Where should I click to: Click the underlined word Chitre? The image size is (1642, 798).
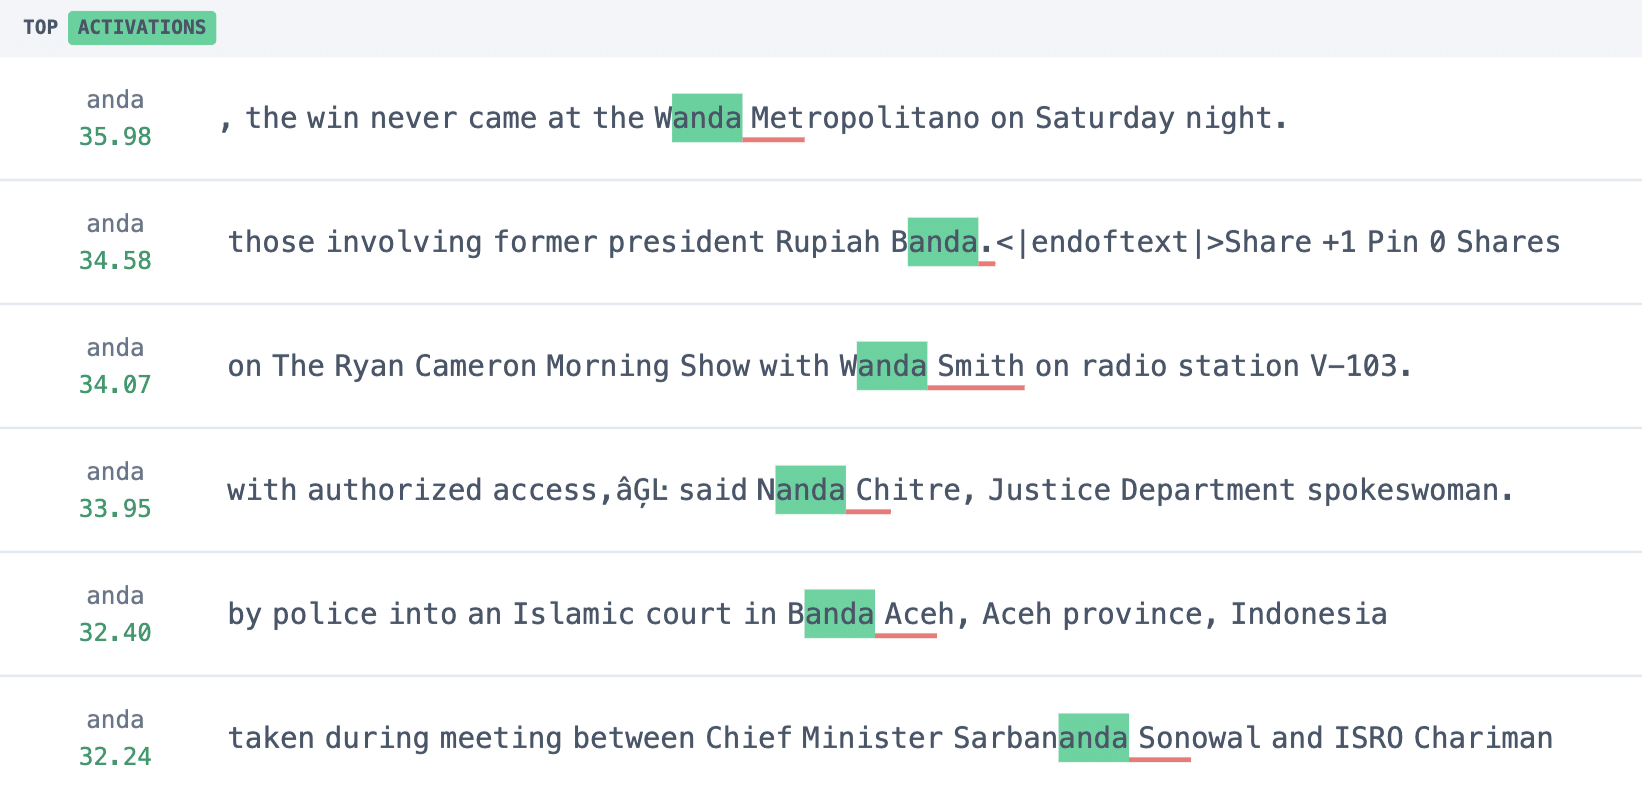pyautogui.click(x=908, y=490)
